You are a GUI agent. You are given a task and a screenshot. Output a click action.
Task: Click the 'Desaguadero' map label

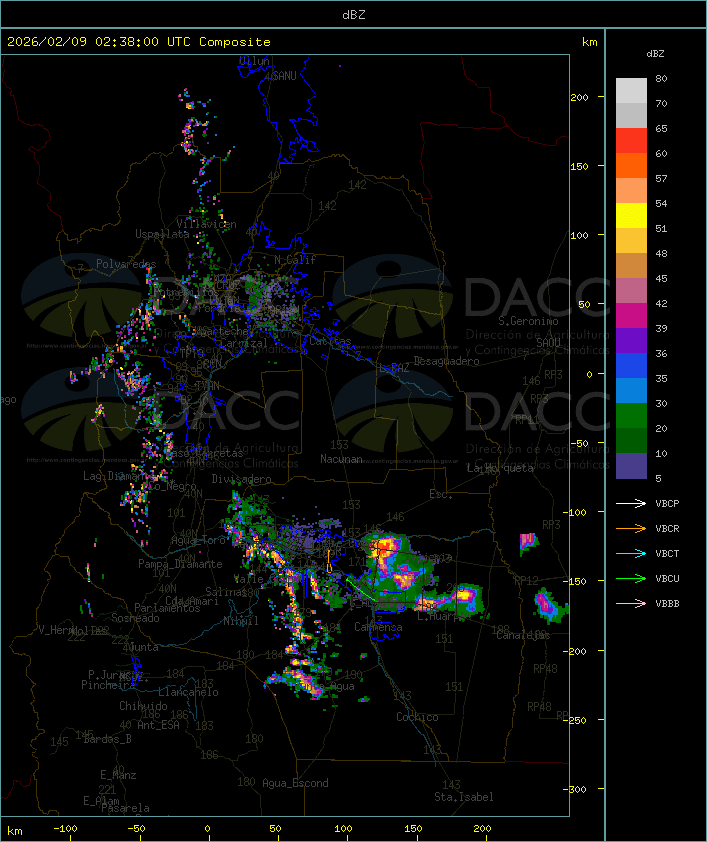[x=446, y=361]
